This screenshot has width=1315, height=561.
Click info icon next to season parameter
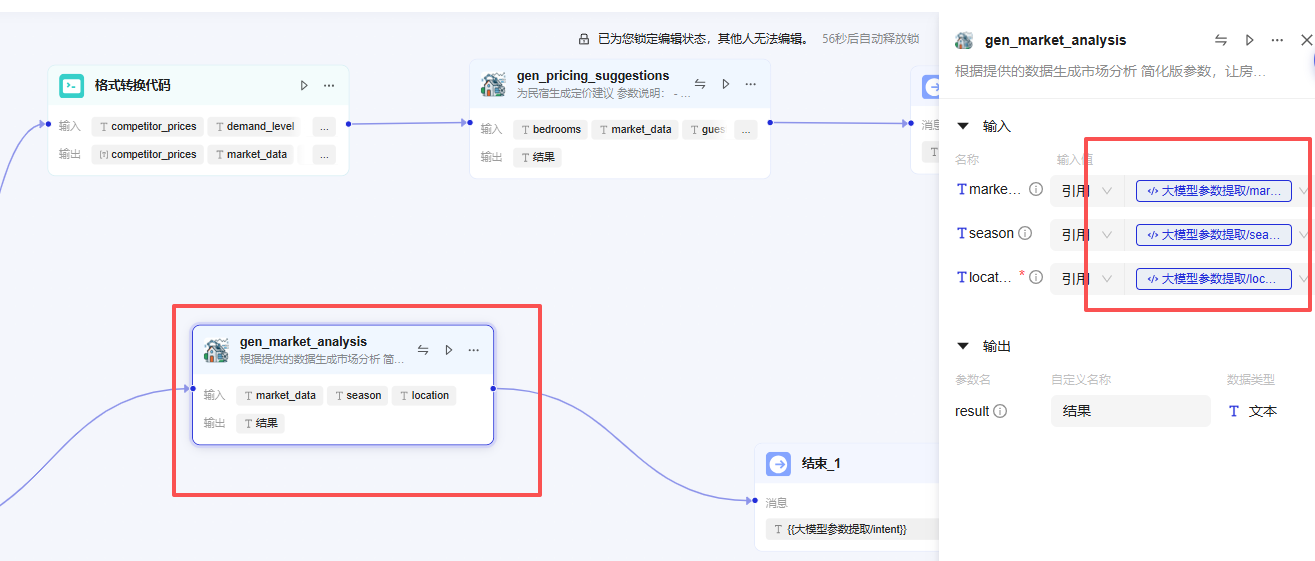tap(1024, 233)
